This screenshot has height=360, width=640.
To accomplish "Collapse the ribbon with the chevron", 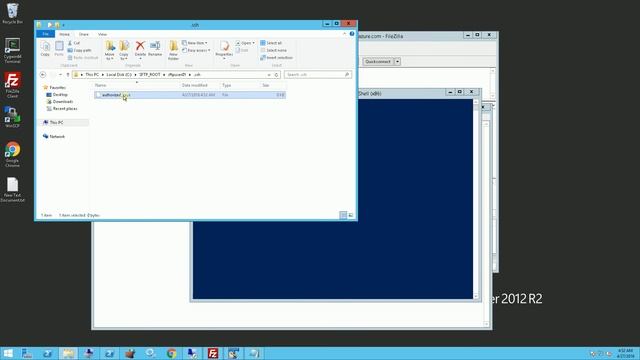I will coord(344,34).
